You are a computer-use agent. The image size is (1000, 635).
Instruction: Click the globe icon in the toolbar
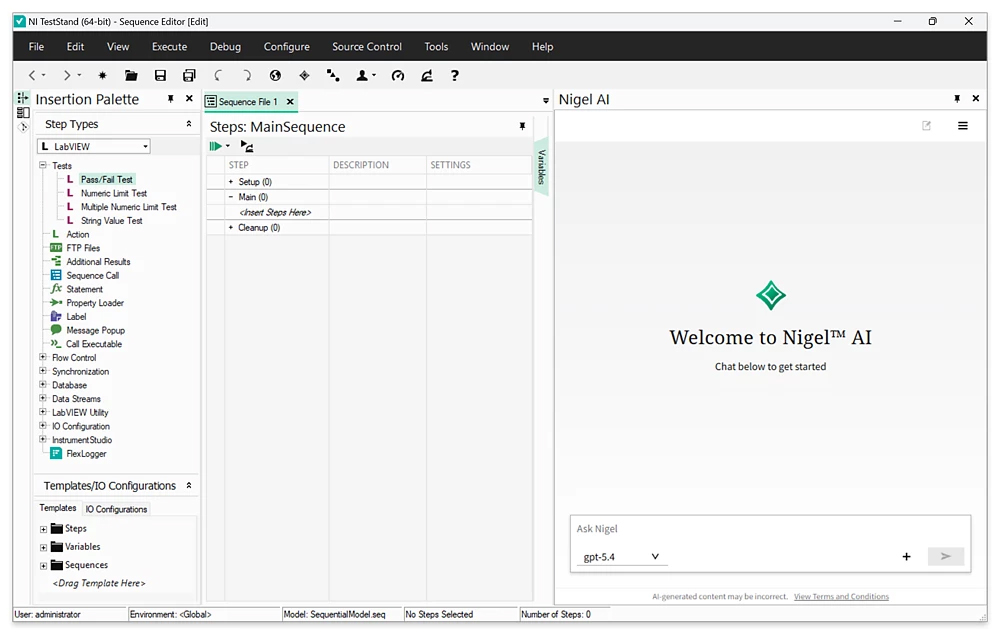click(x=276, y=75)
